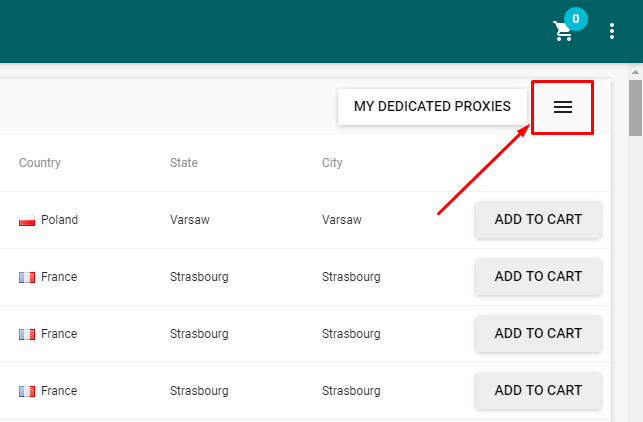
Task: Add the last France Strasbourg proxy to cart
Action: pyautogui.click(x=538, y=390)
